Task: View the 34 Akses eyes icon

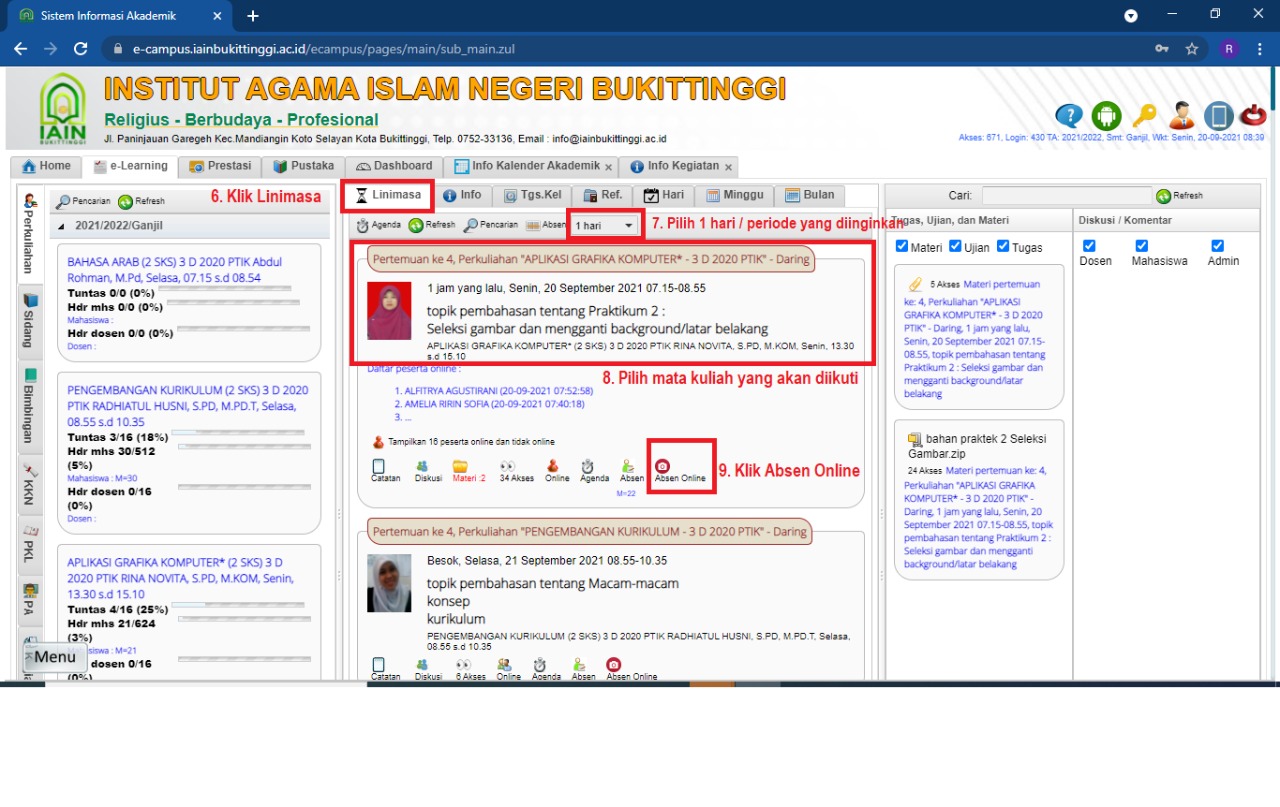Action: click(x=516, y=471)
